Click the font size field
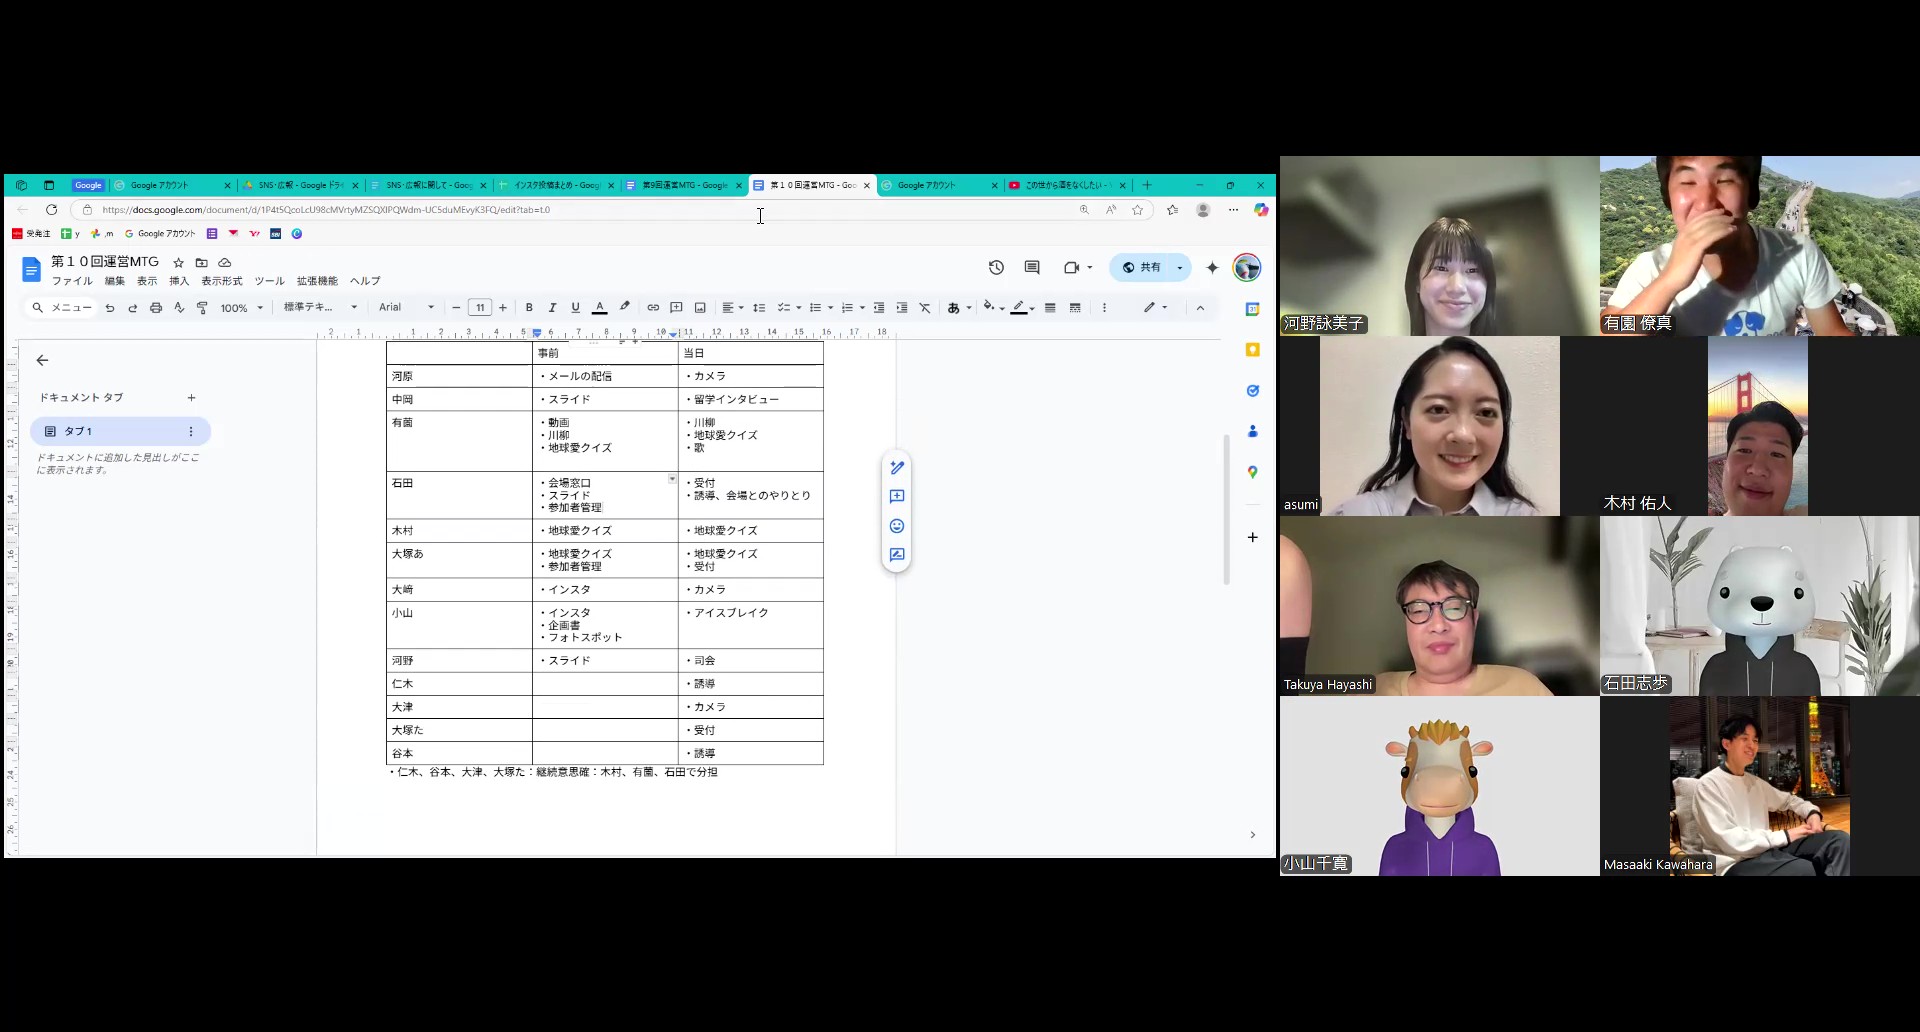 [x=480, y=308]
